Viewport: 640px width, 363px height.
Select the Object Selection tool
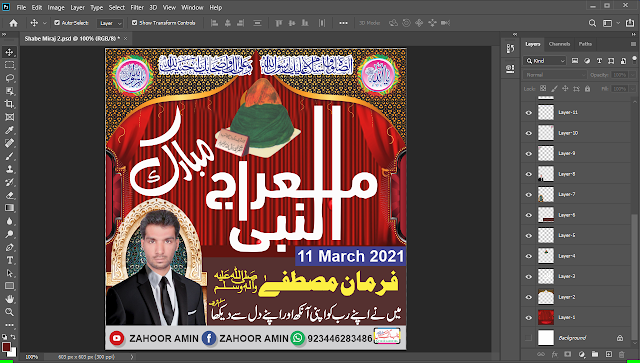[x=9, y=91]
